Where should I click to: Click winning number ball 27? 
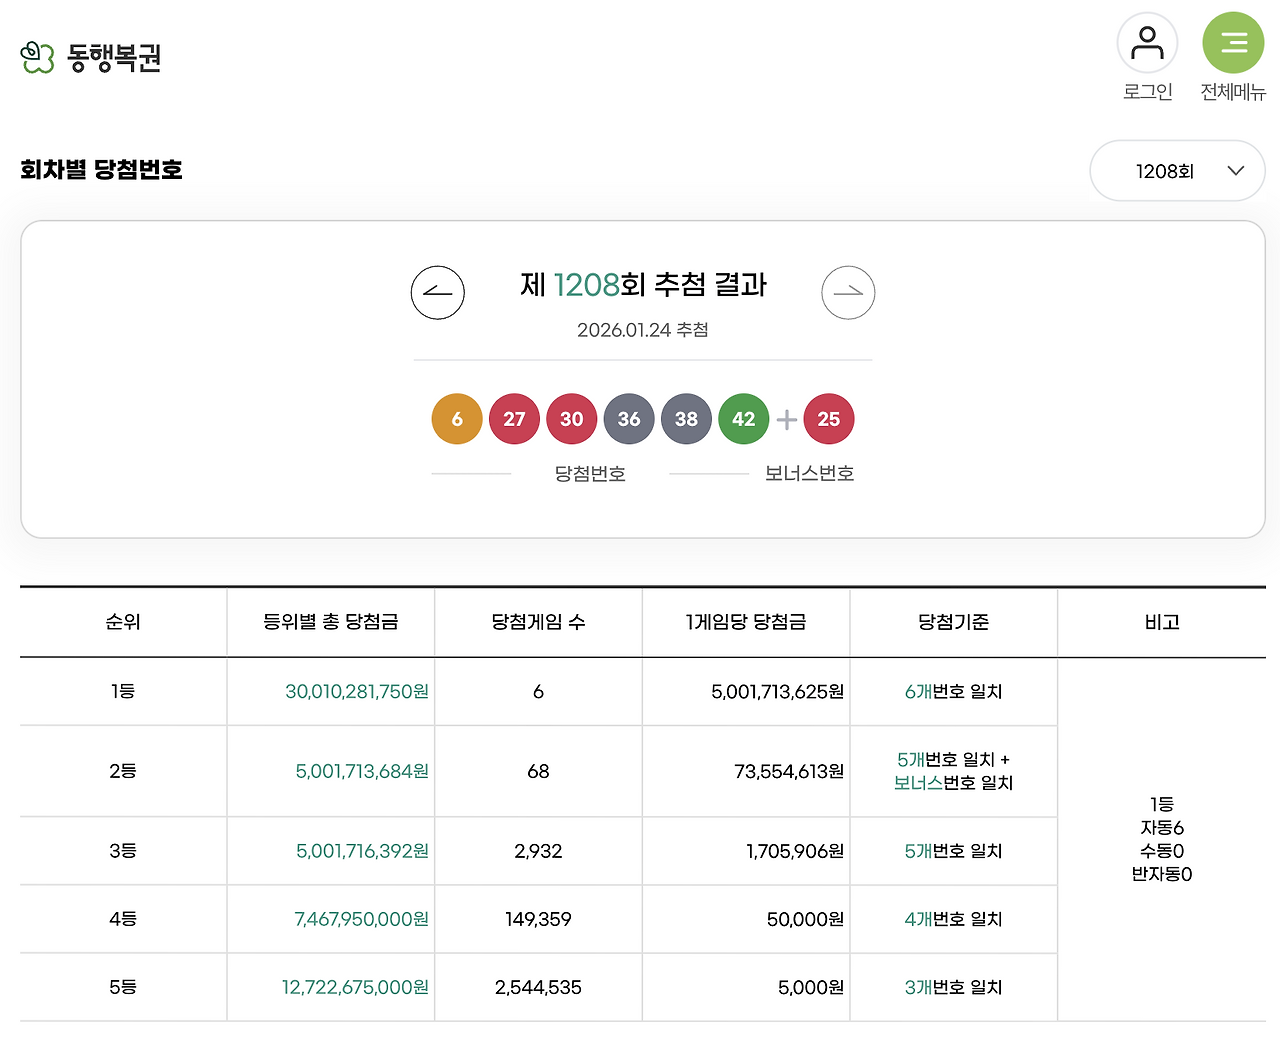(x=514, y=419)
